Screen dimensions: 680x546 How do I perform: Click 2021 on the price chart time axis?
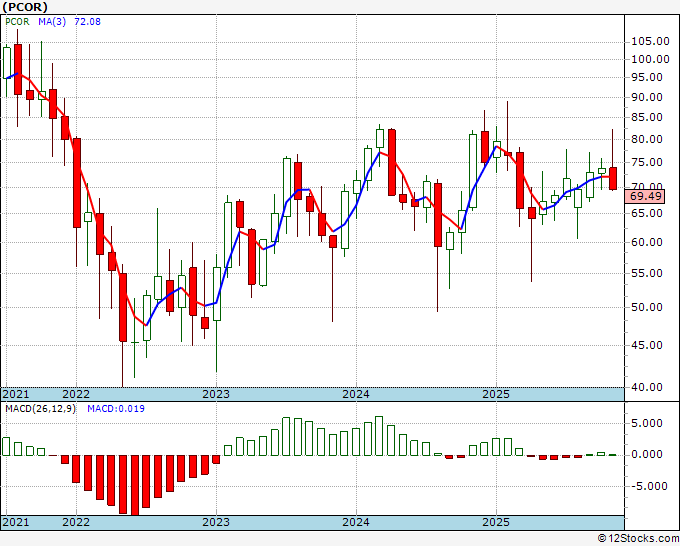16,394
